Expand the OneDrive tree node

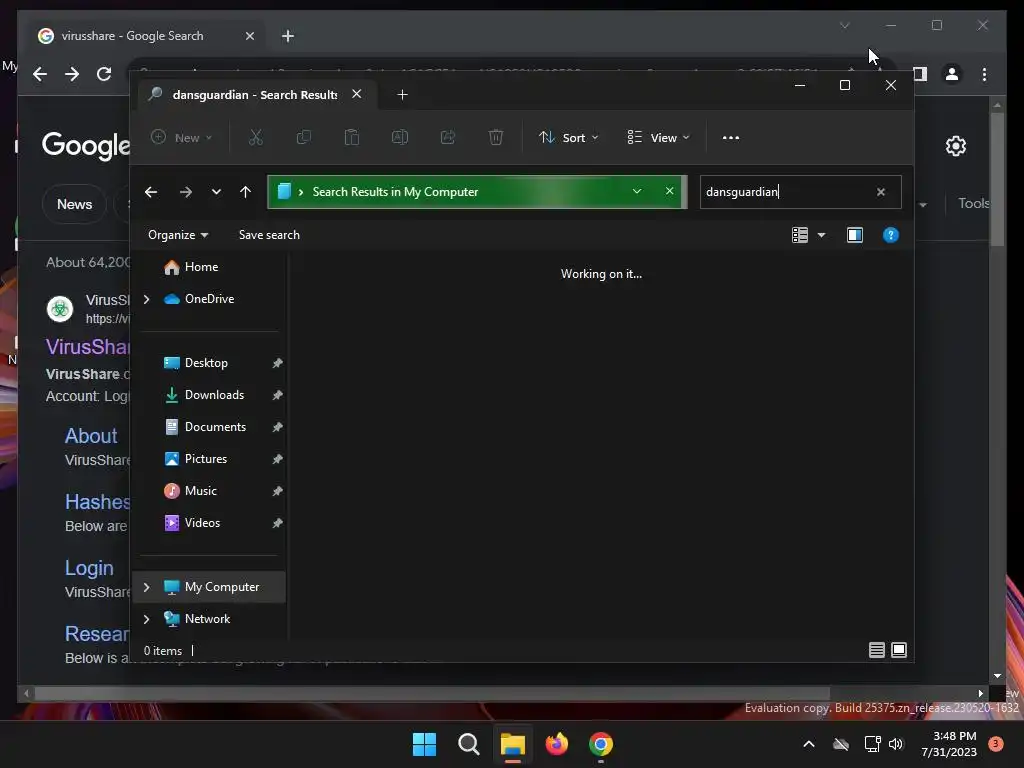(x=146, y=299)
